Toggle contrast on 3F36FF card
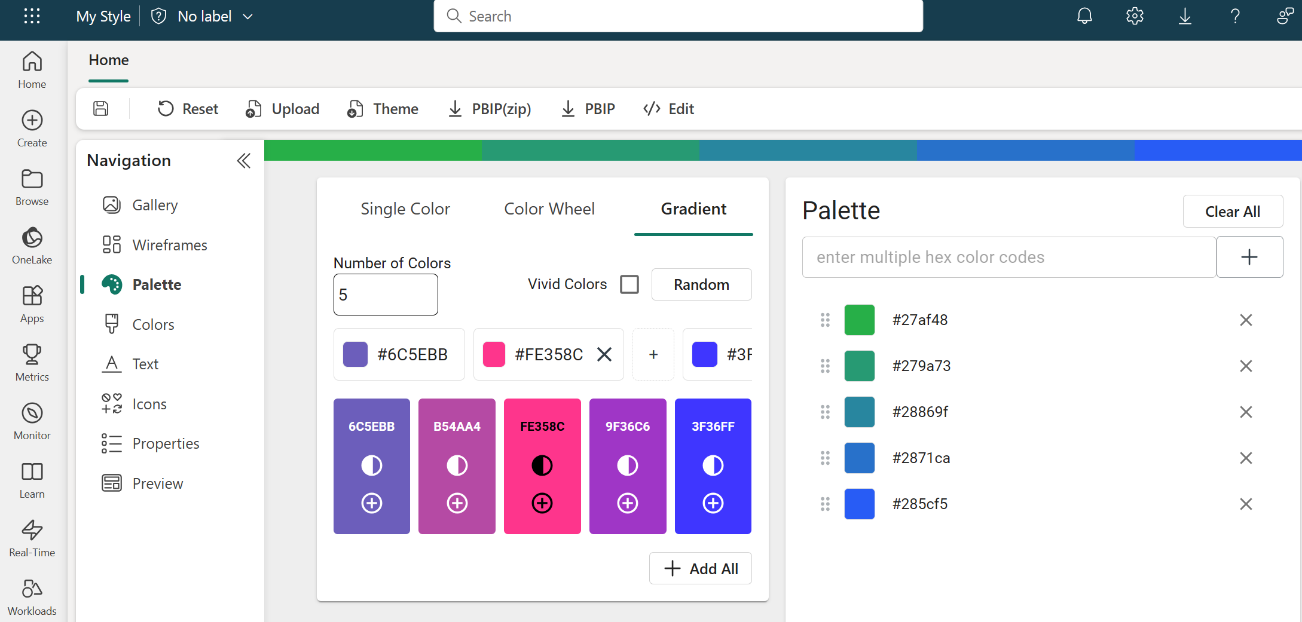The image size is (1302, 622). click(x=713, y=465)
